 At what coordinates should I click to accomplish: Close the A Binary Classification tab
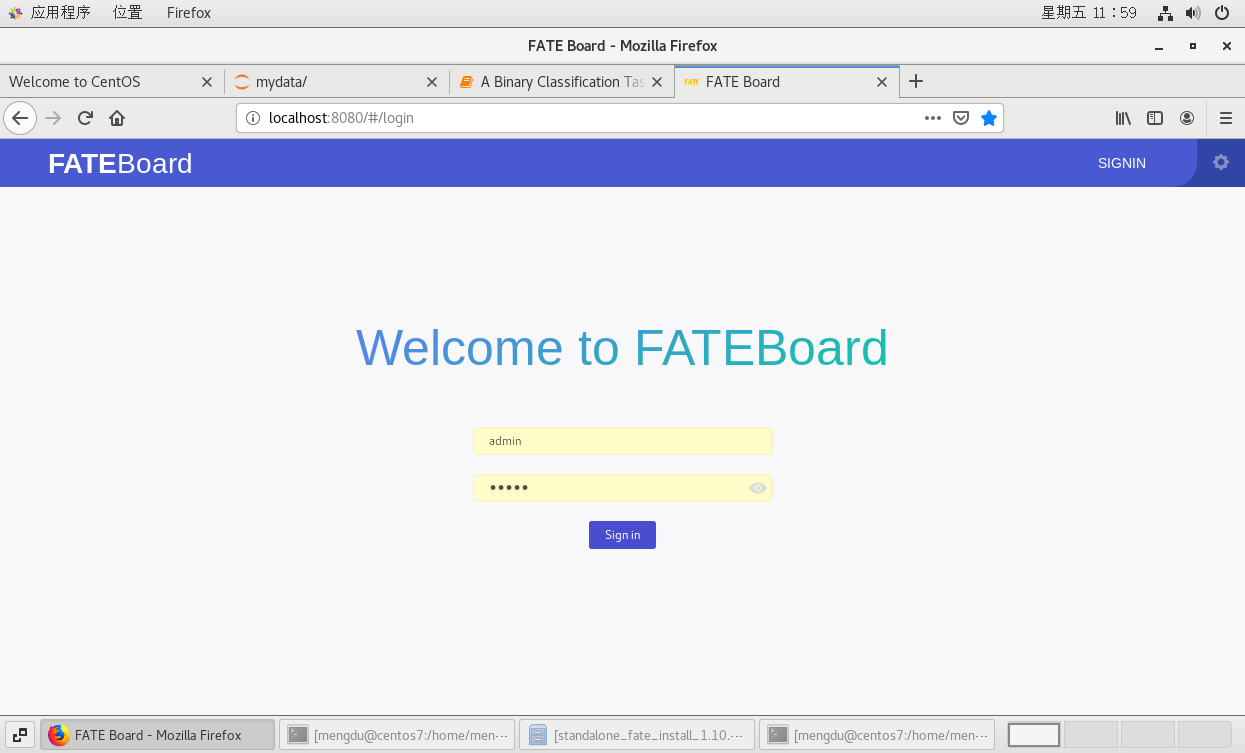(x=657, y=82)
